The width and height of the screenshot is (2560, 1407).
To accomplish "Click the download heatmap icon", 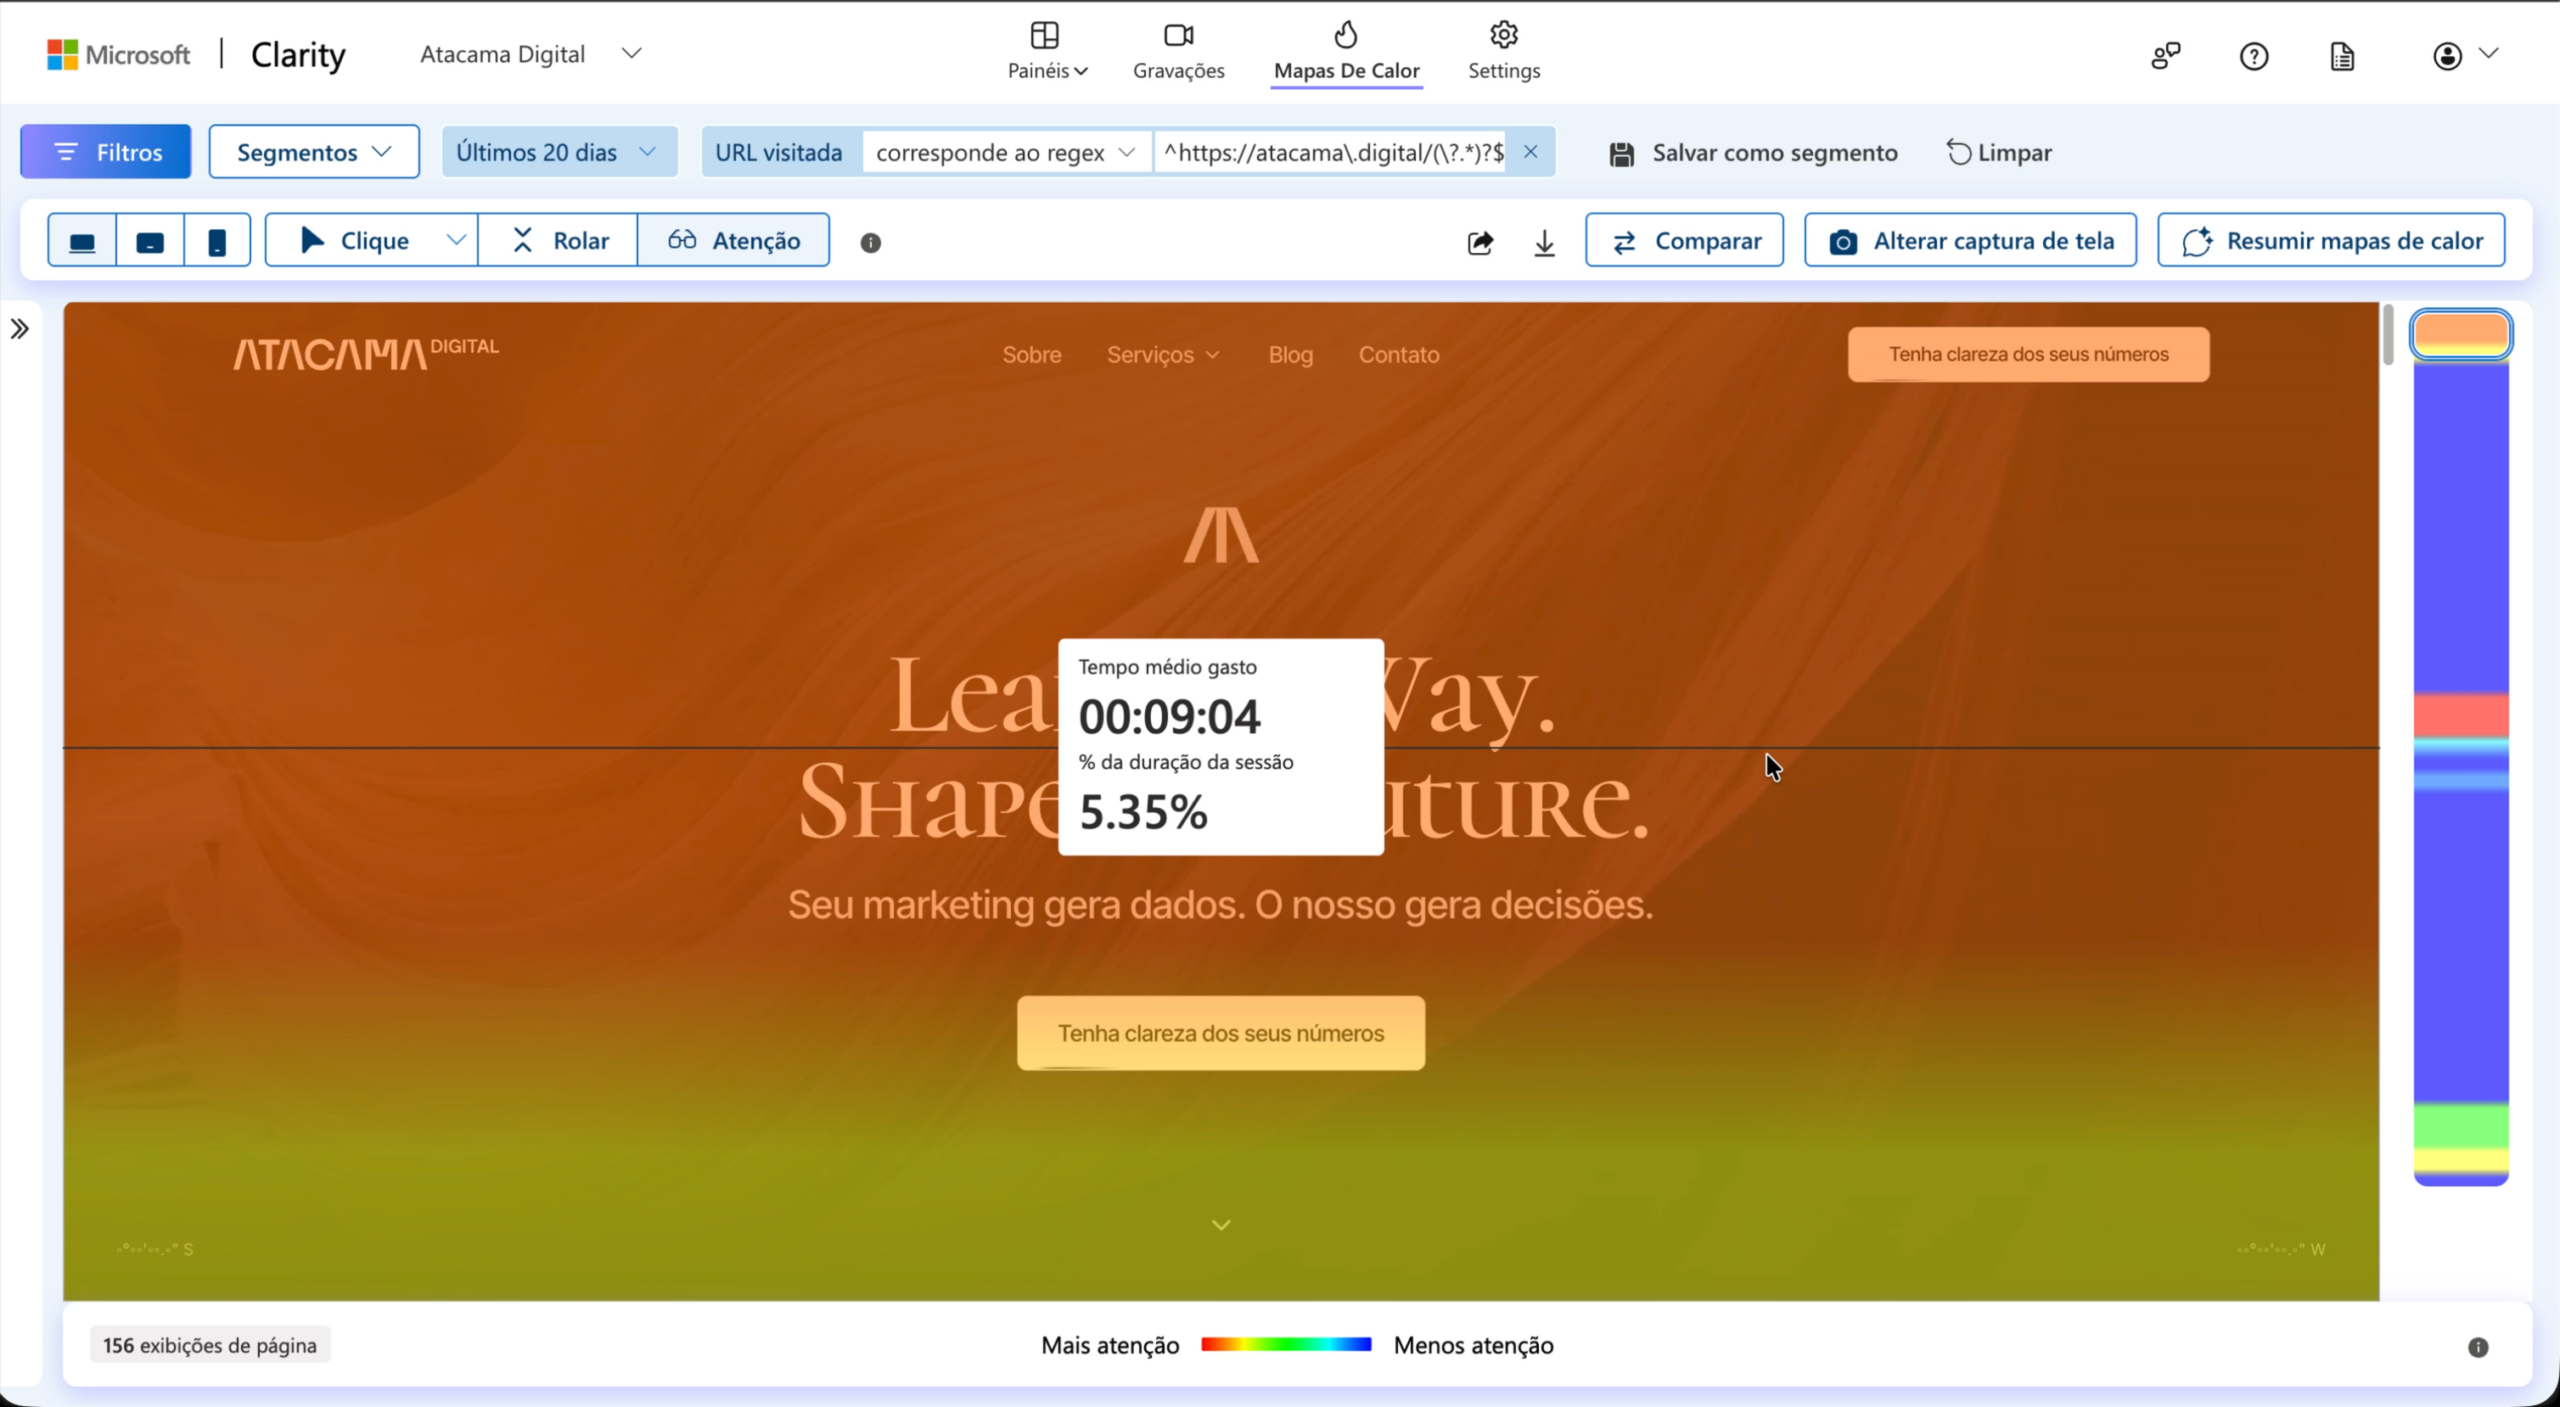I will pyautogui.click(x=1545, y=242).
